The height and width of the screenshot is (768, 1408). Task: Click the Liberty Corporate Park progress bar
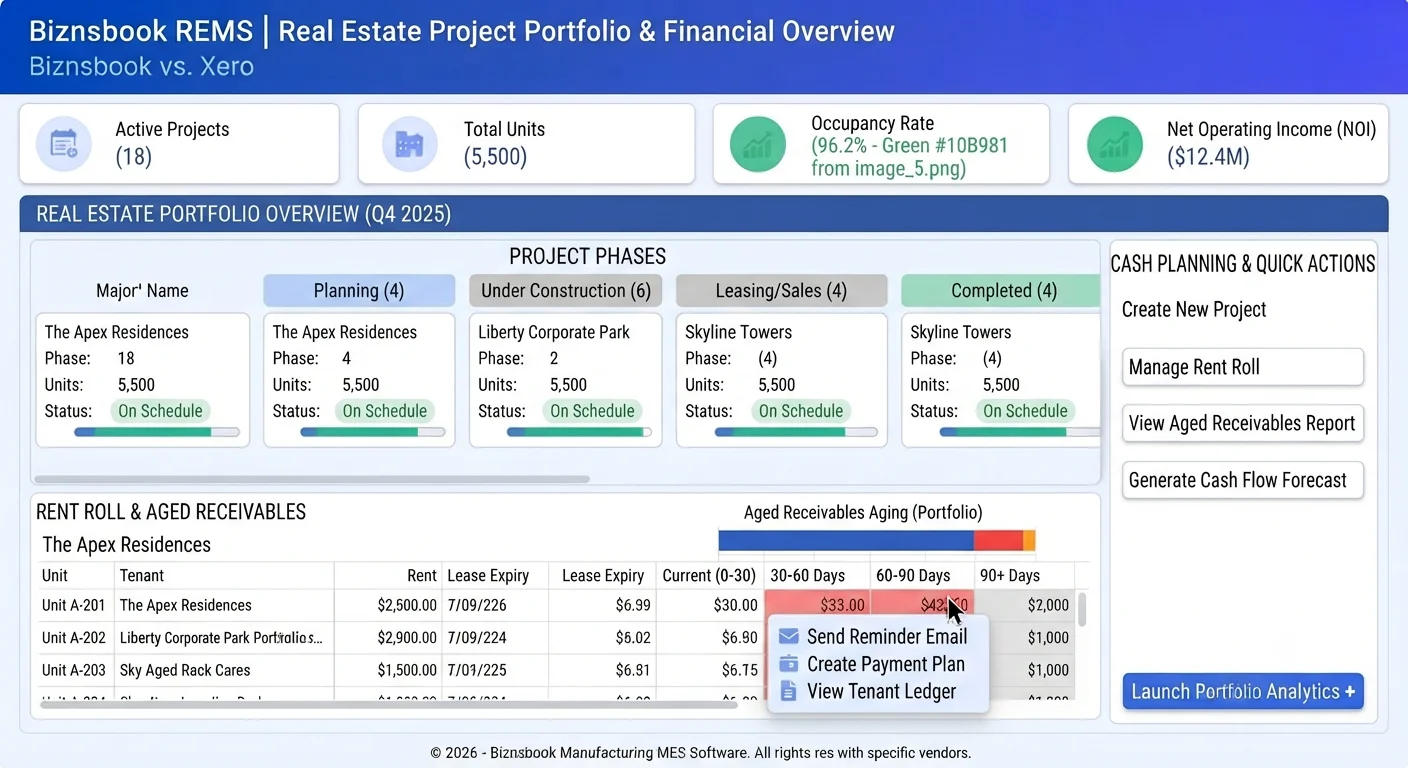[579, 433]
